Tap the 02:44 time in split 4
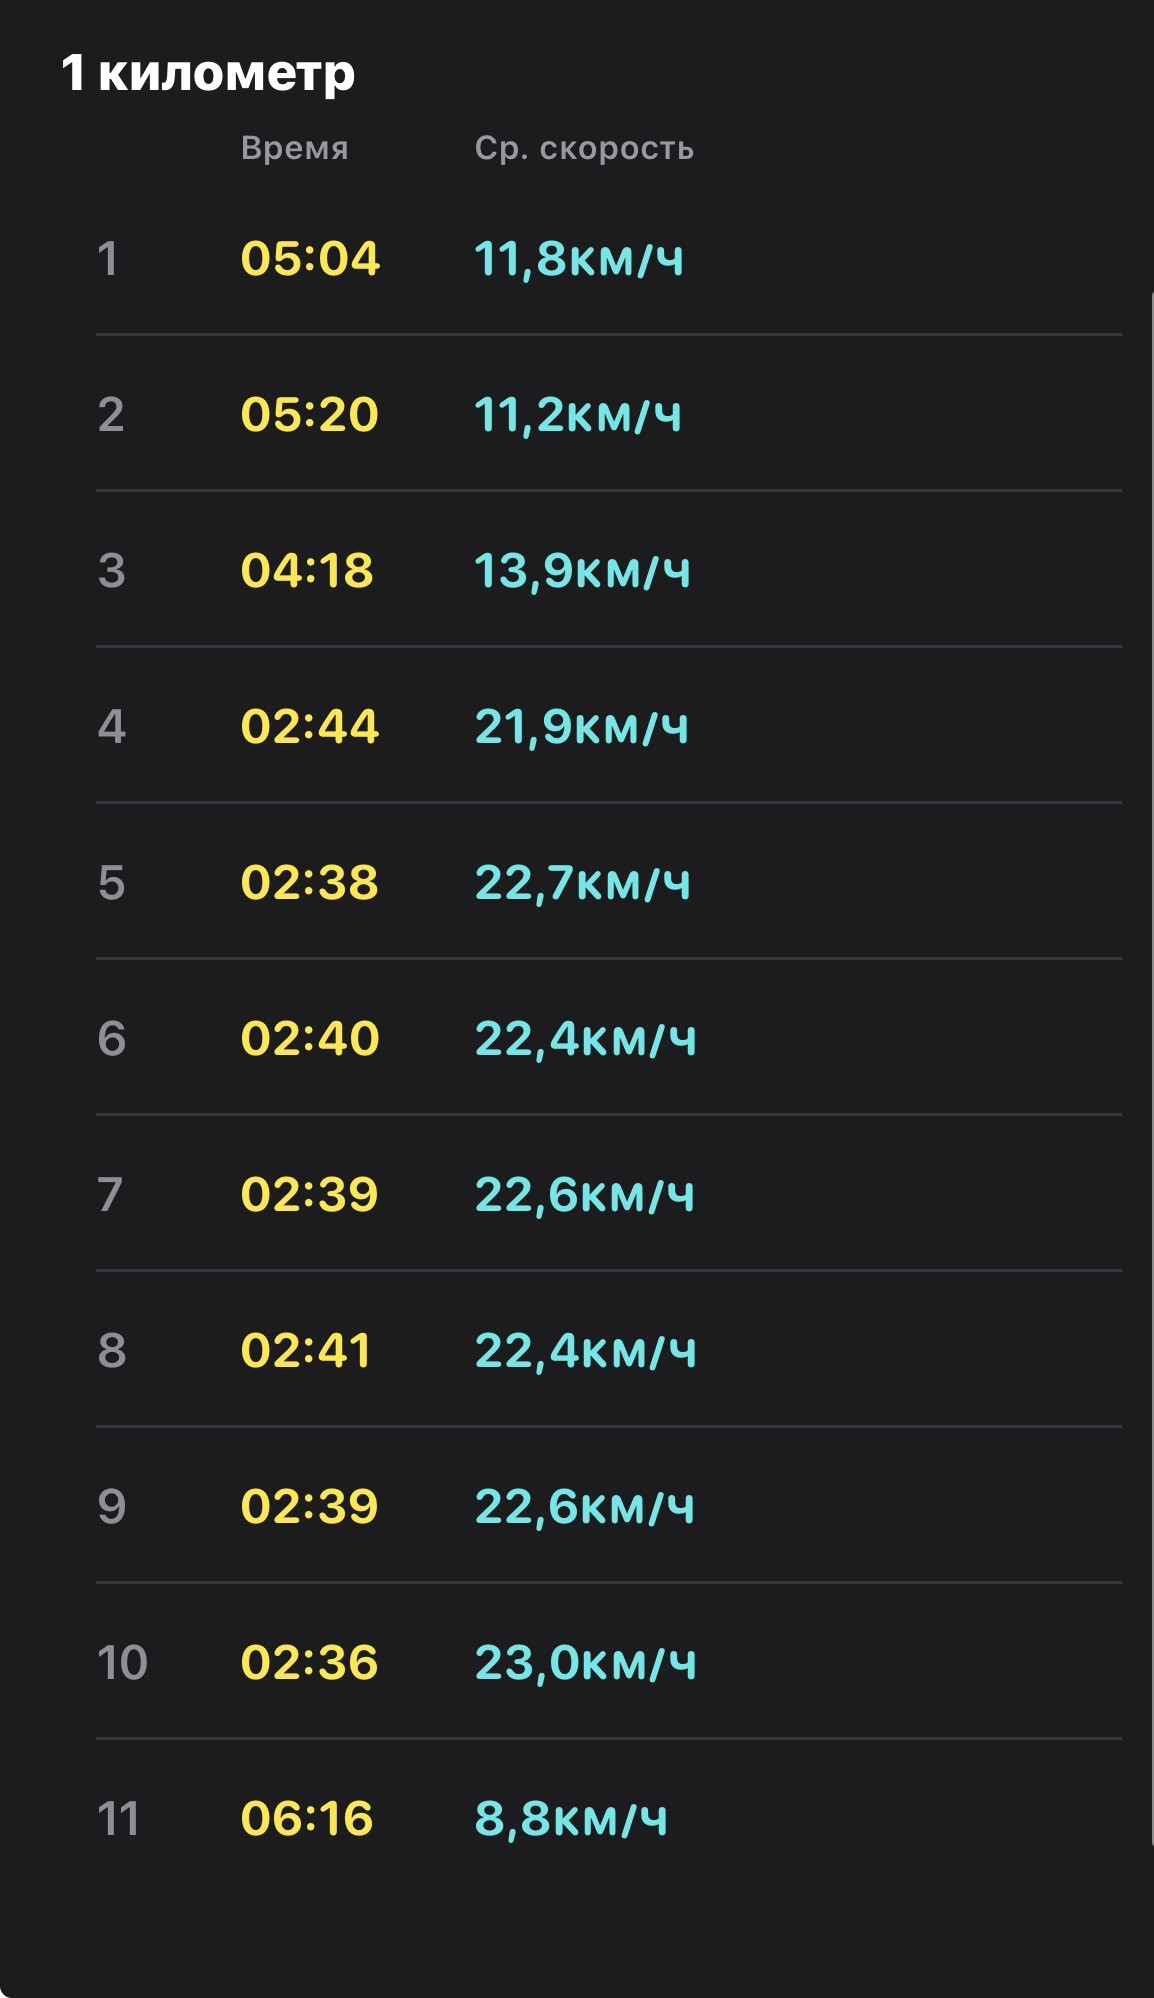 click(x=310, y=727)
